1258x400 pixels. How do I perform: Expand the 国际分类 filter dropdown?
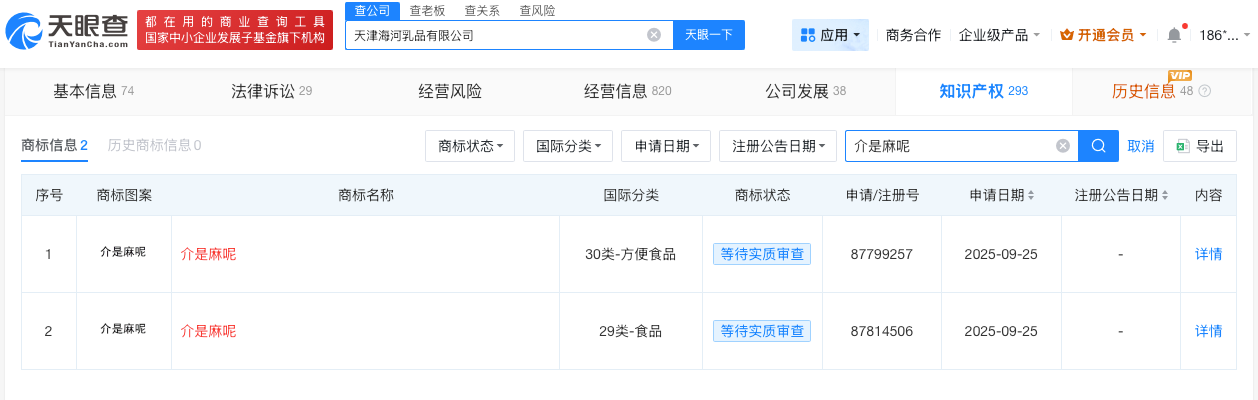568,146
